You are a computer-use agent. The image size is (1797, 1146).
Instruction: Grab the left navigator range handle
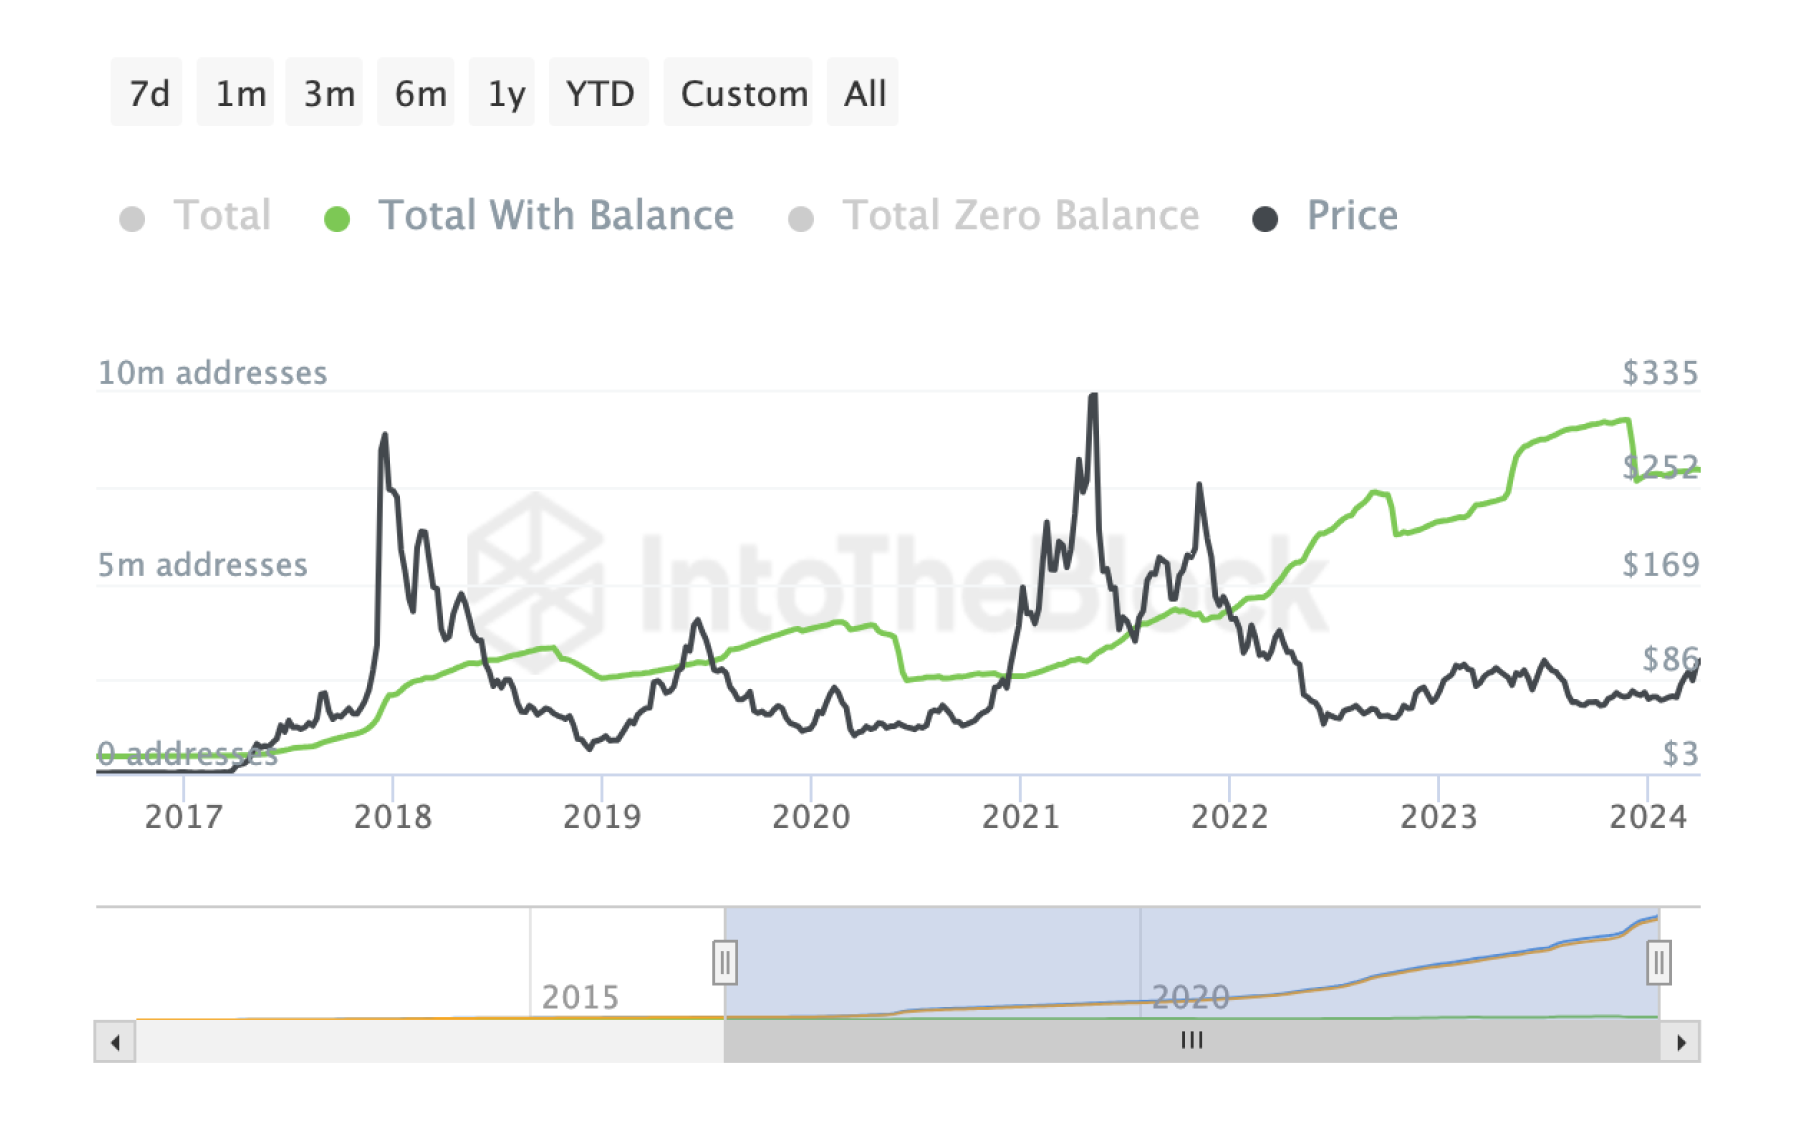(x=725, y=963)
